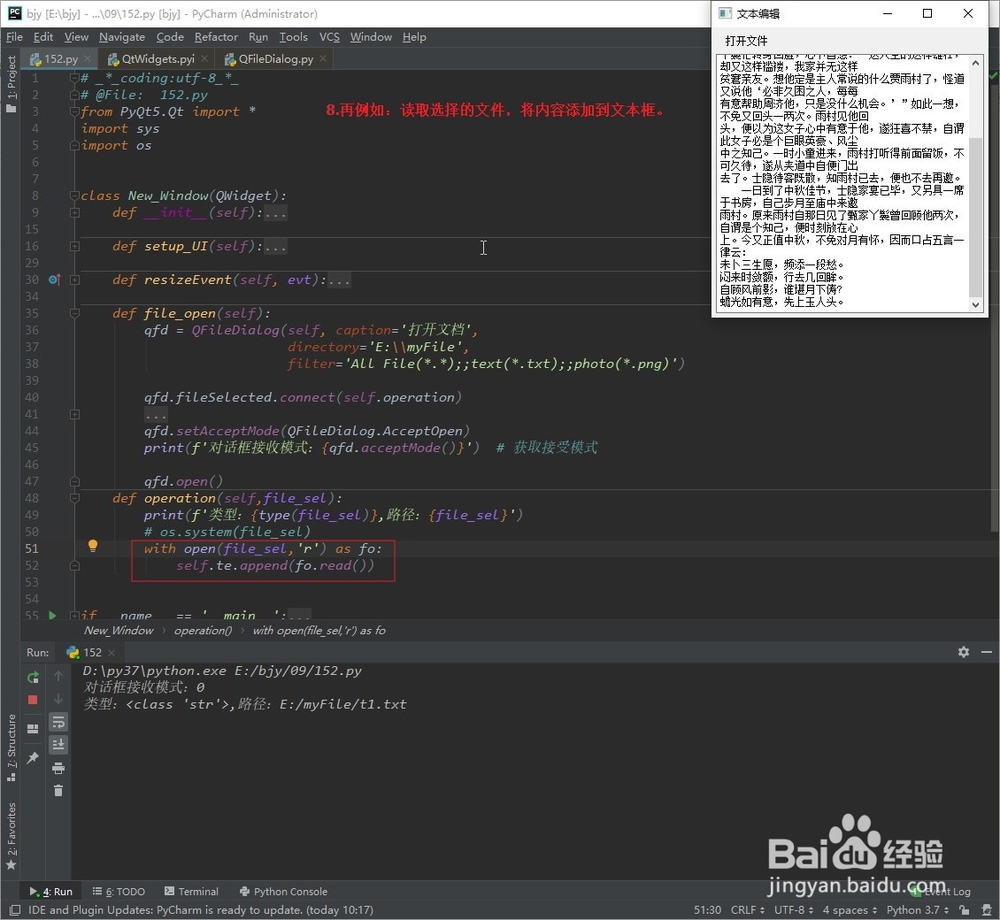1000x920 pixels.
Task: Click the override gutter icon on line 30
Action: coord(54,279)
